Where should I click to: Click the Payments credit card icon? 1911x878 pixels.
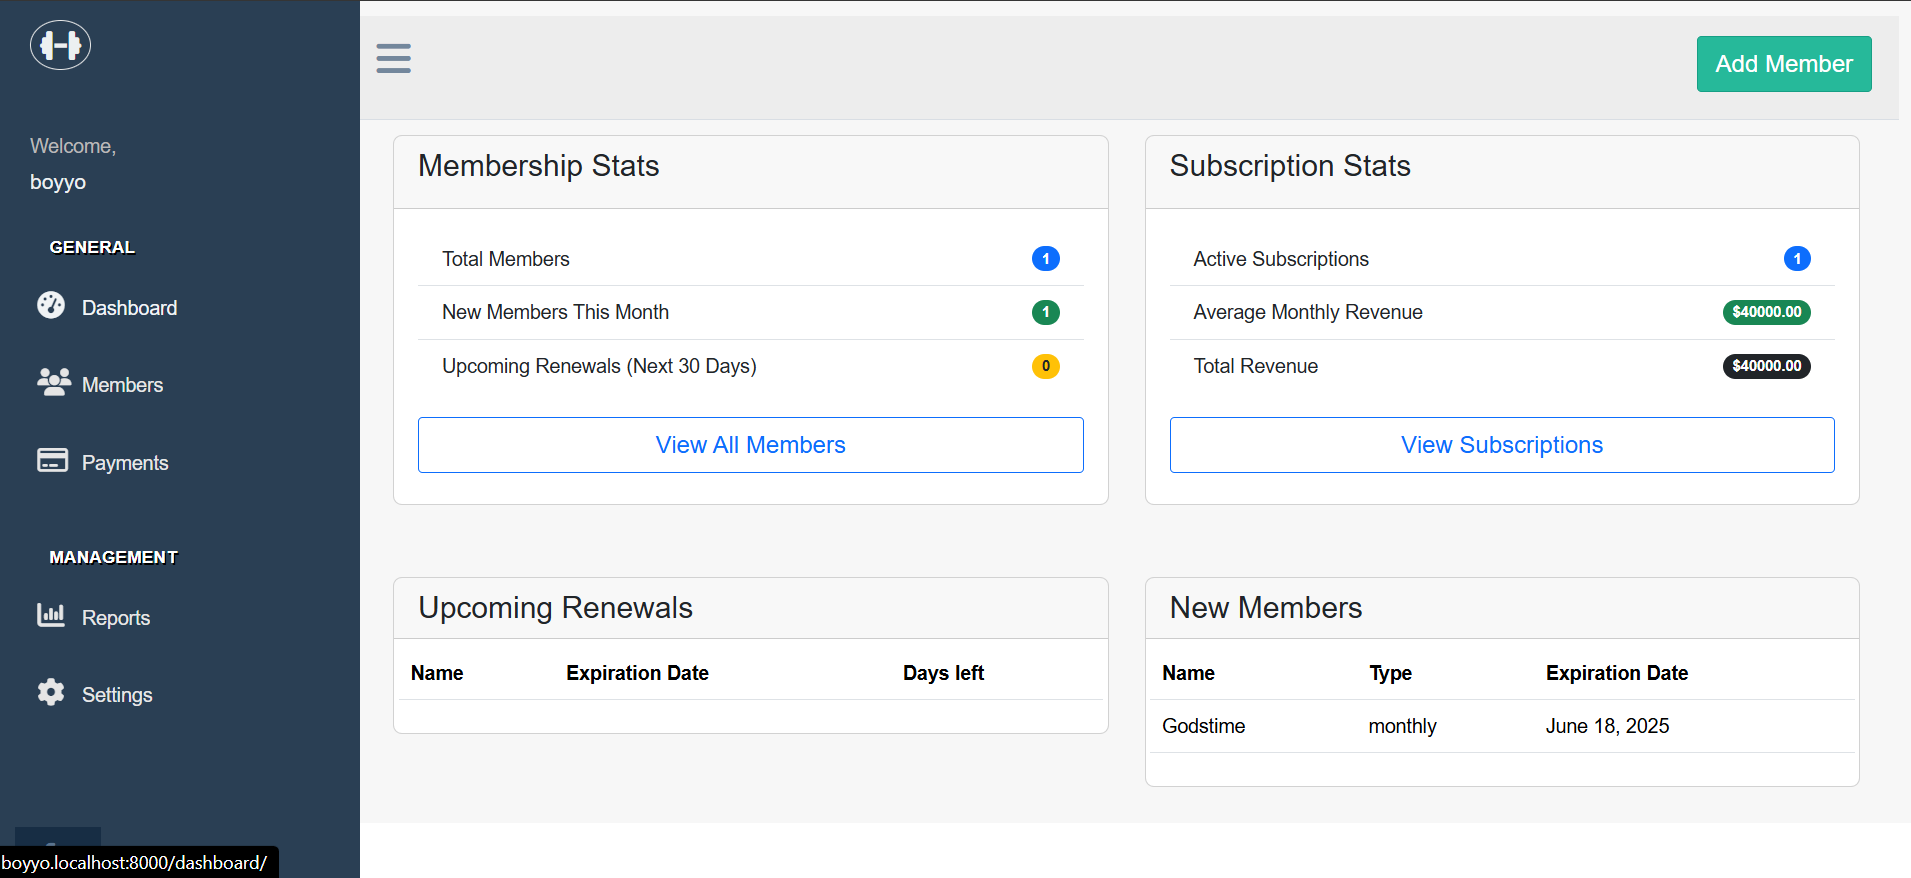(52, 460)
